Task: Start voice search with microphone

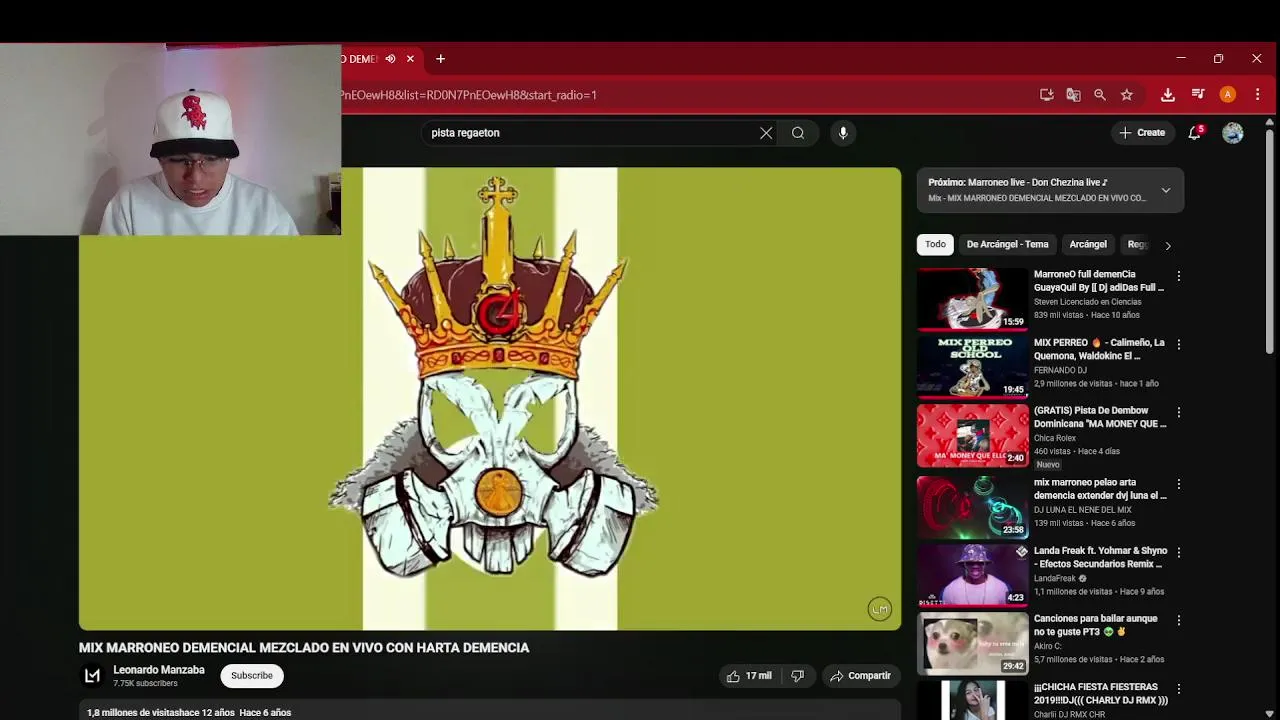Action: (843, 133)
